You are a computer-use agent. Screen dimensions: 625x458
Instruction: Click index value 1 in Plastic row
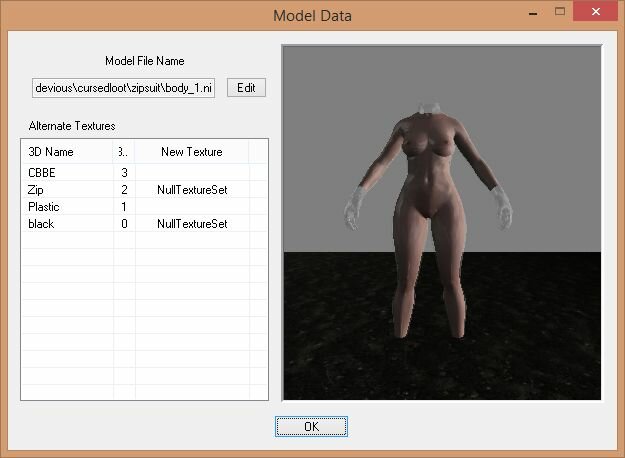pos(124,207)
